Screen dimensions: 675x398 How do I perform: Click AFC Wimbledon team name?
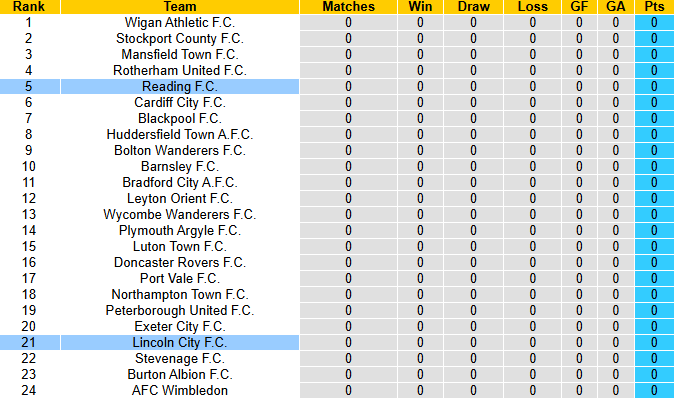(x=180, y=390)
